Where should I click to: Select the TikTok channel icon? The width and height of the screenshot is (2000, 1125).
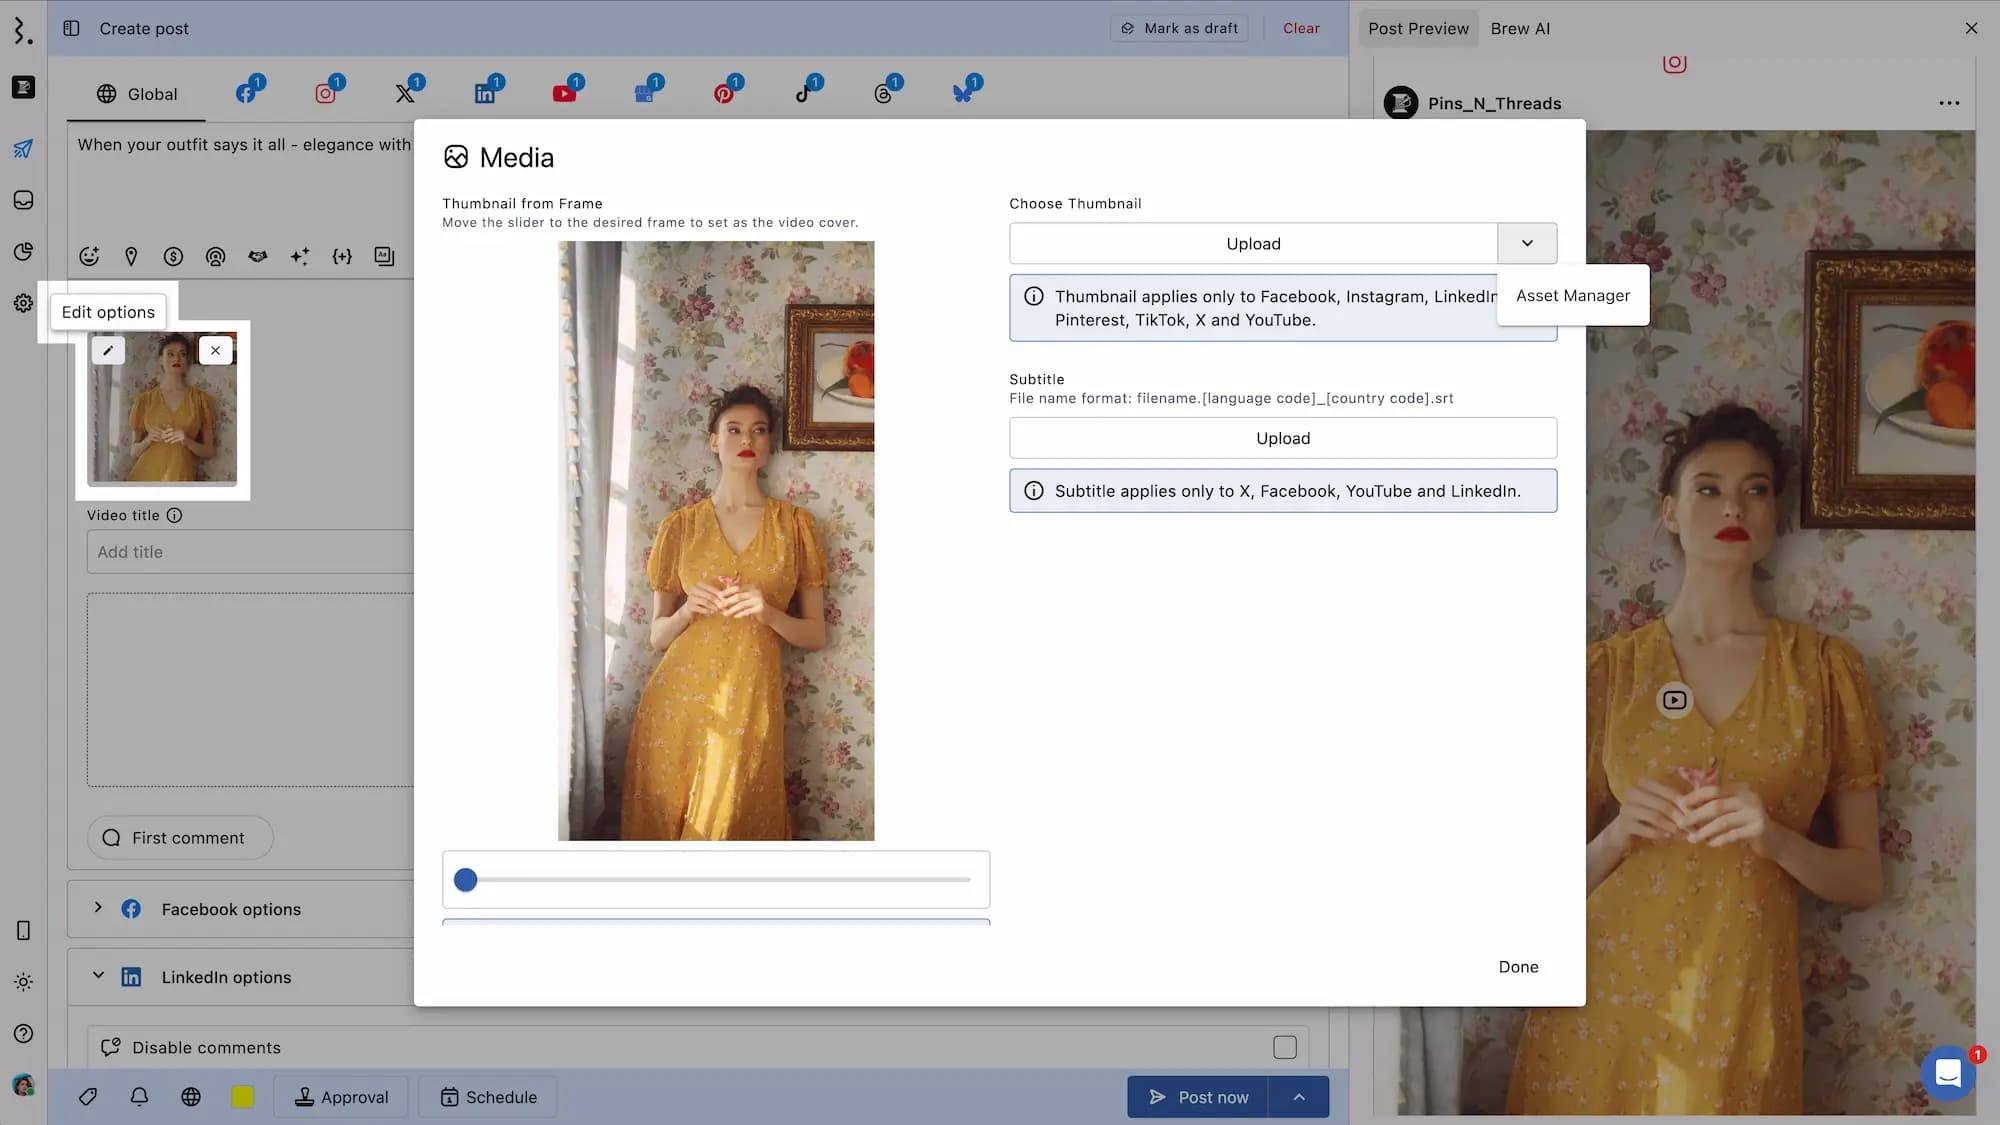pos(804,93)
